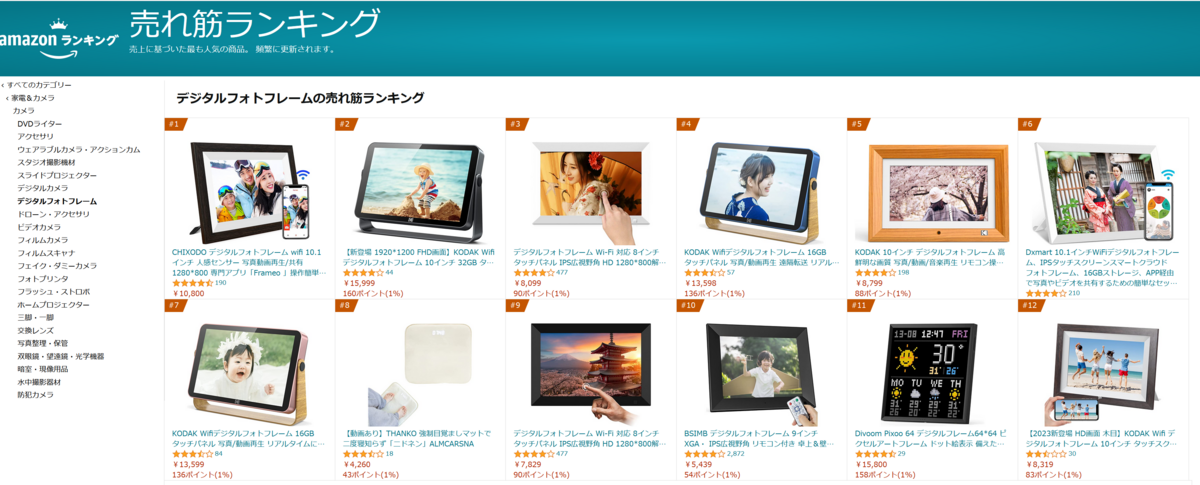Screen dimensions: 1200x485
Task: Open the #8 THANKO alarm mat image
Action: coord(420,373)
